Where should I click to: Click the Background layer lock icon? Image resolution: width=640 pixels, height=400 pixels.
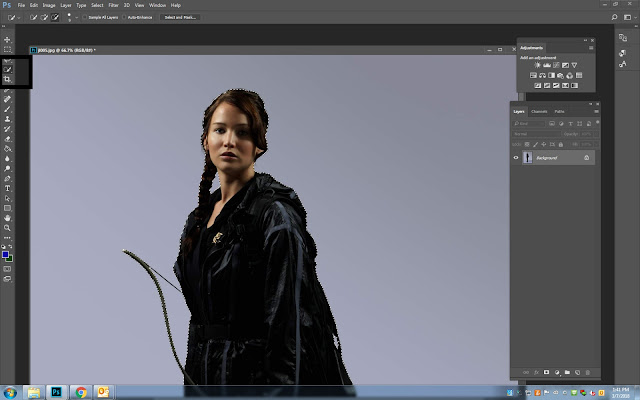coord(587,158)
